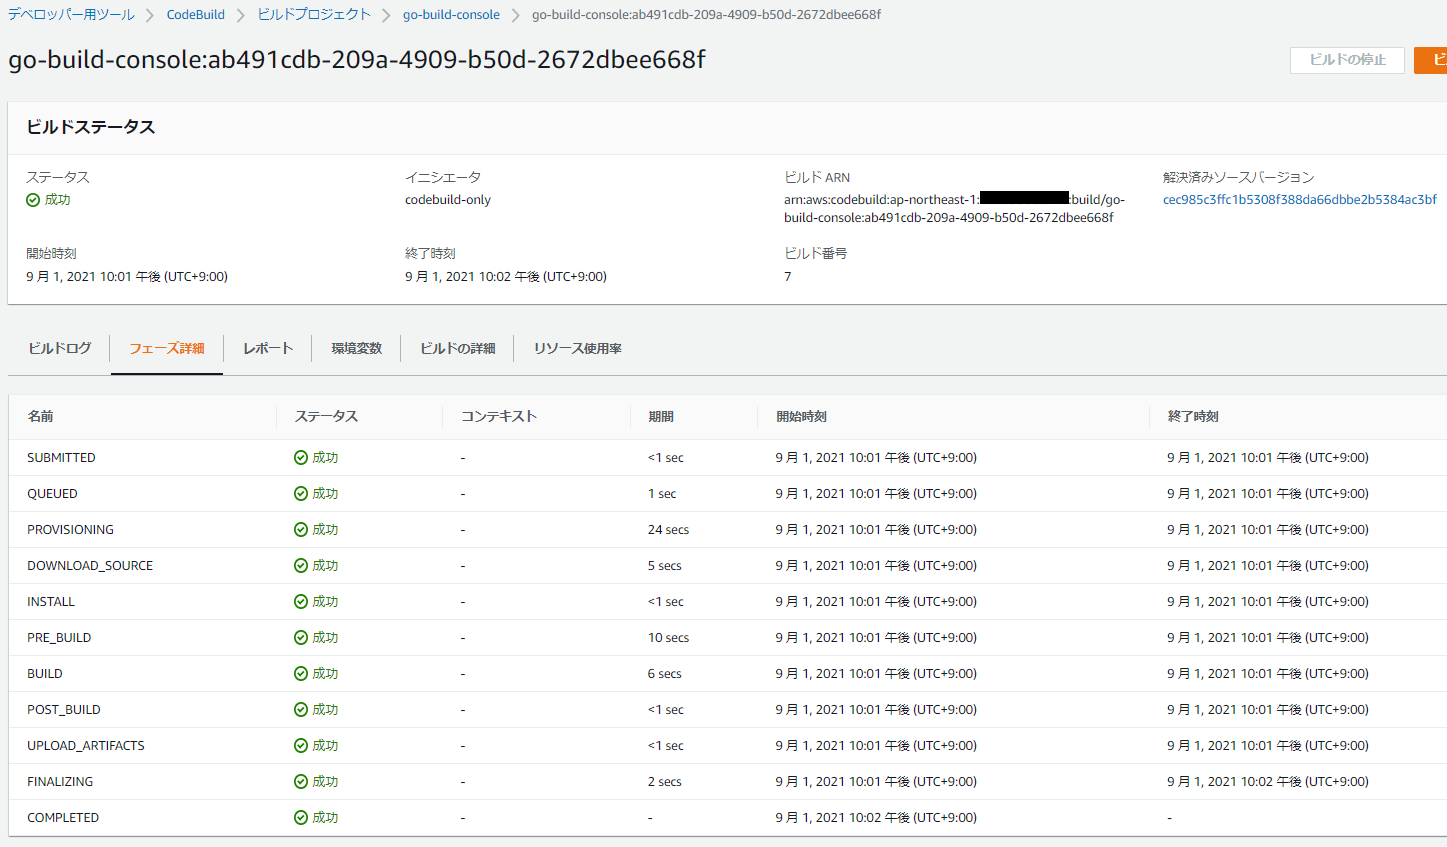Click the SUBMITTED row success icon
Image resolution: width=1447 pixels, height=847 pixels.
click(x=301, y=458)
